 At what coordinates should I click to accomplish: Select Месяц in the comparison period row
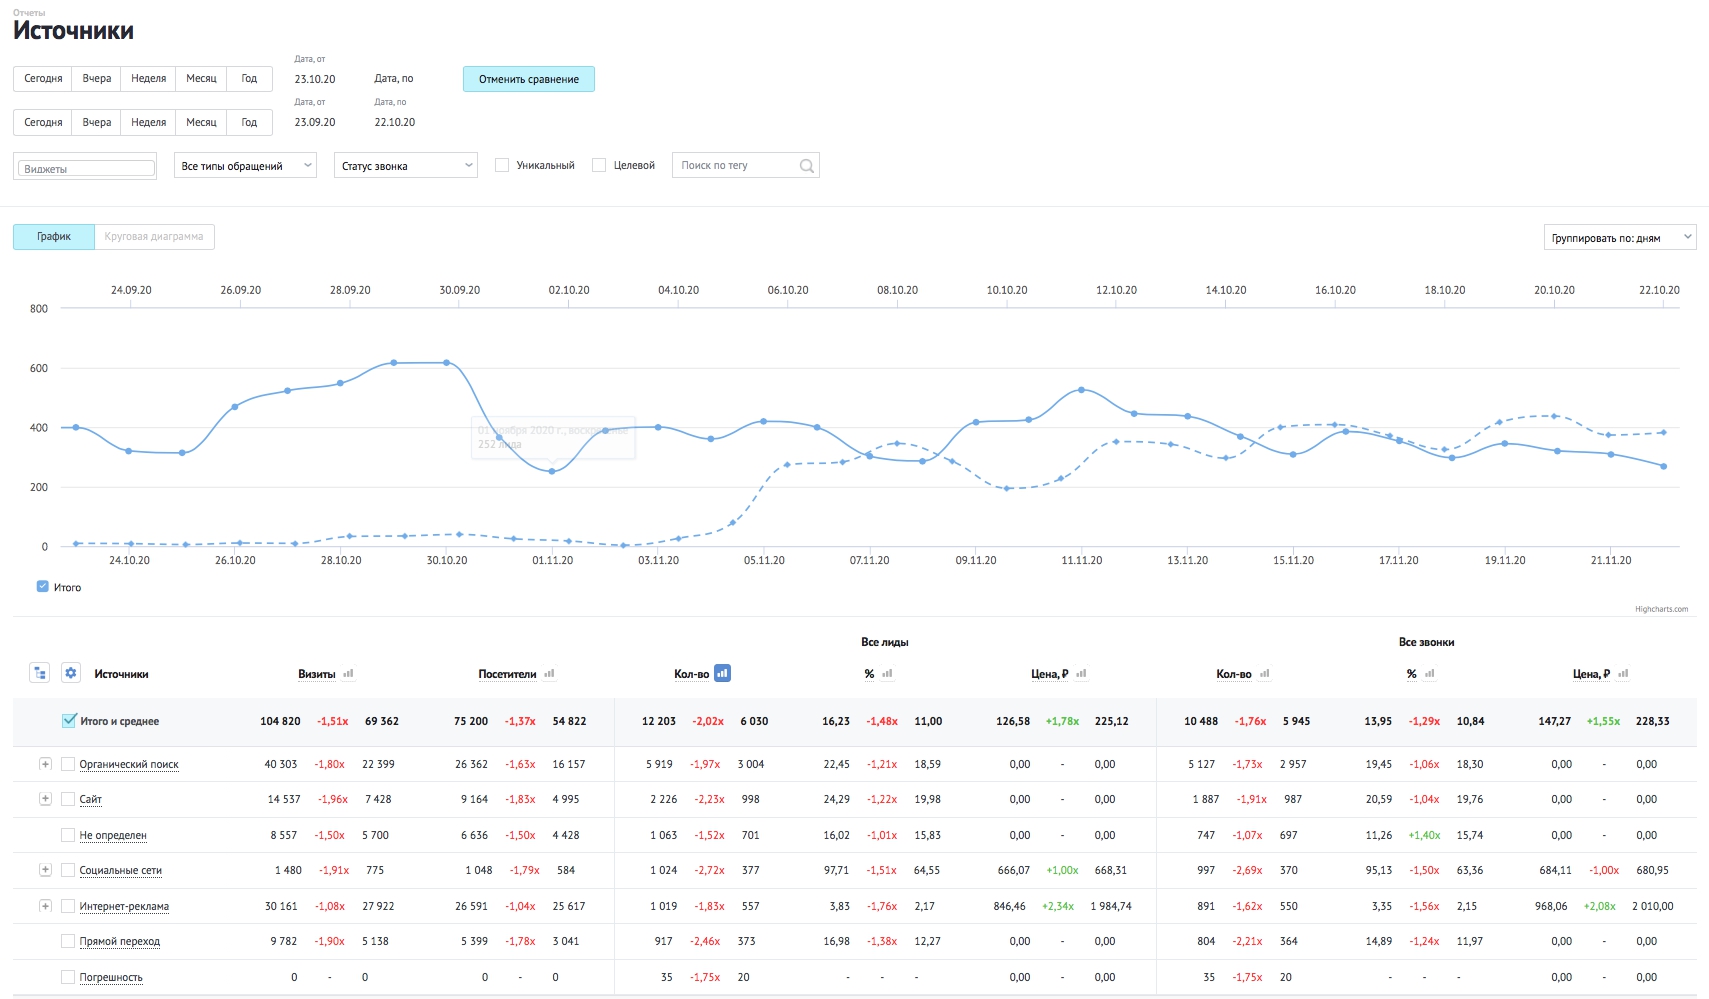pyautogui.click(x=201, y=122)
